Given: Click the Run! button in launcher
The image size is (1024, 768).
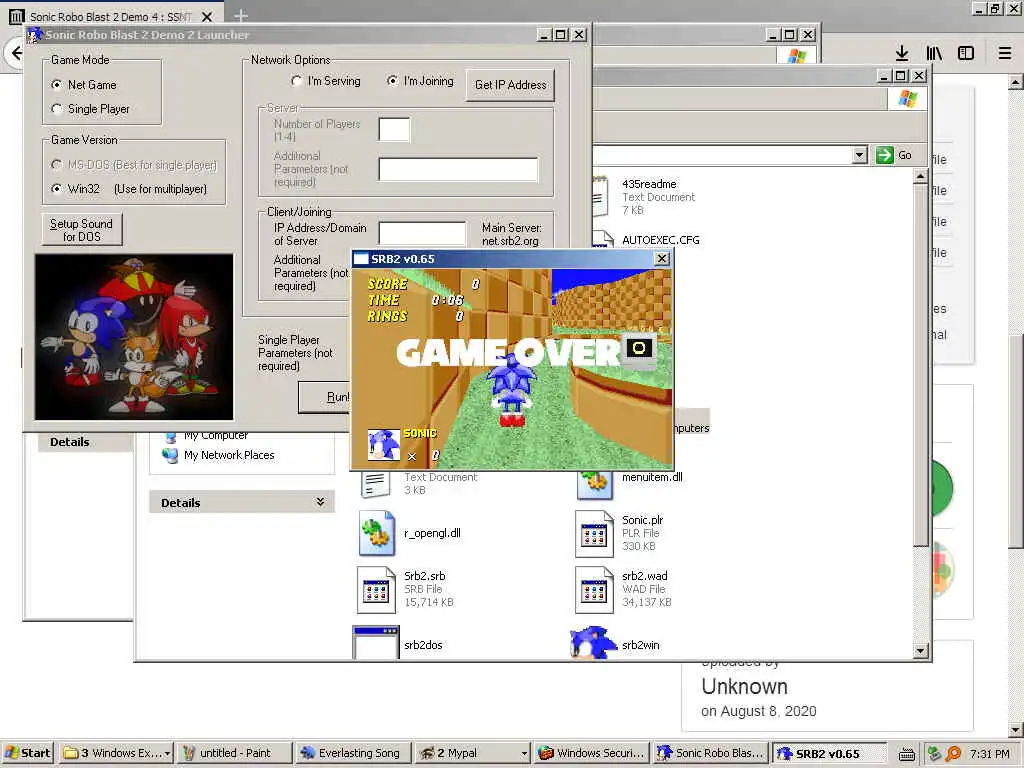Looking at the screenshot, I should pyautogui.click(x=325, y=396).
